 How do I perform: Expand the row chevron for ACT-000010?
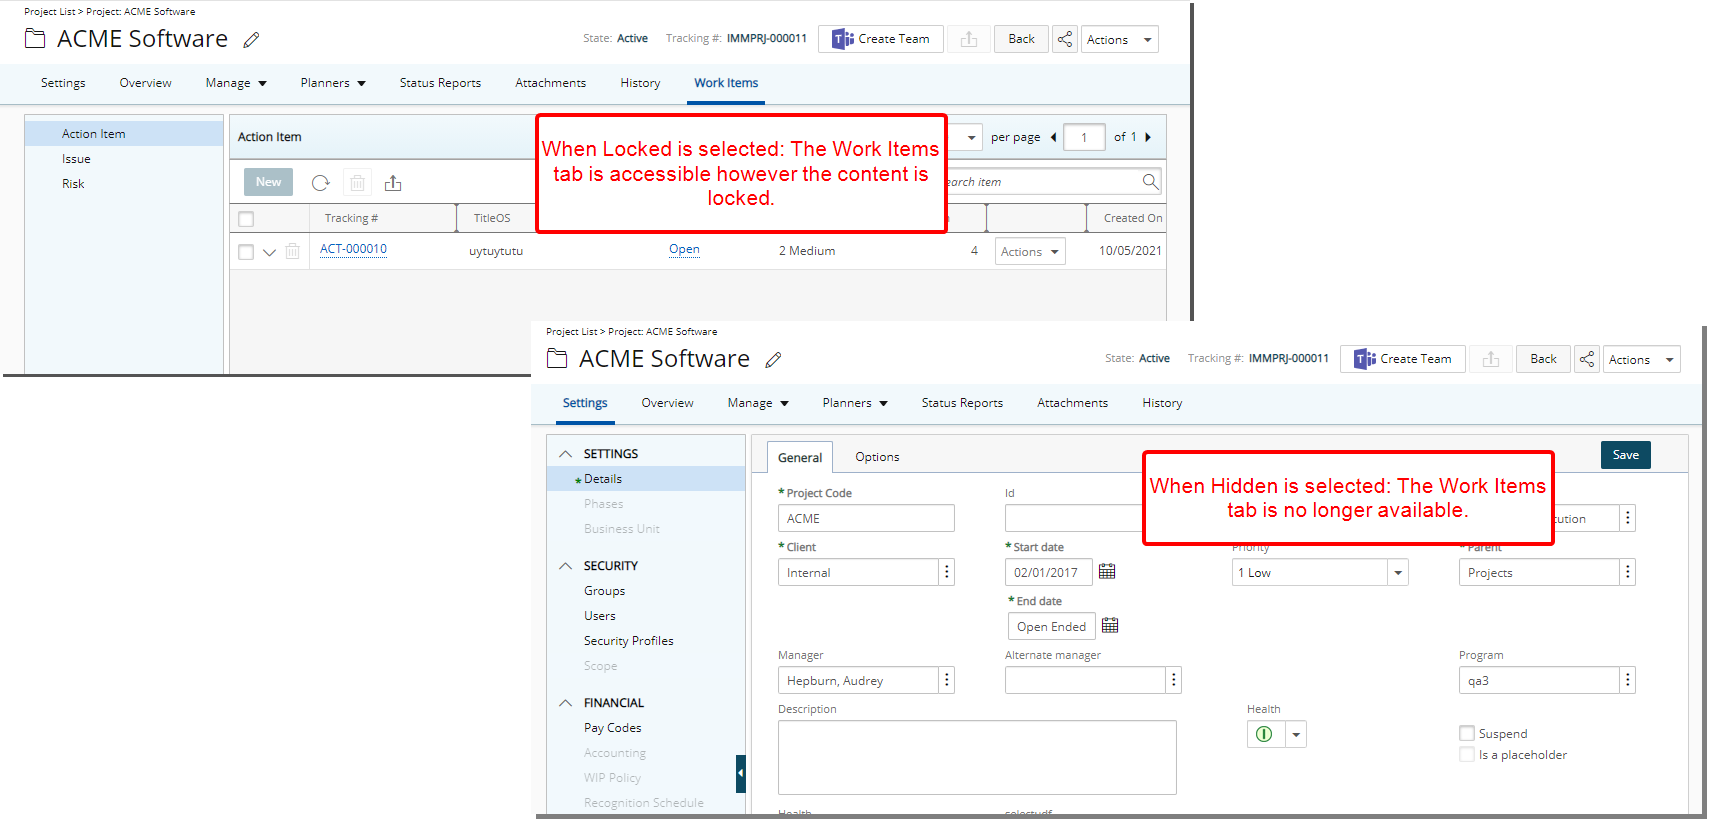point(269,252)
